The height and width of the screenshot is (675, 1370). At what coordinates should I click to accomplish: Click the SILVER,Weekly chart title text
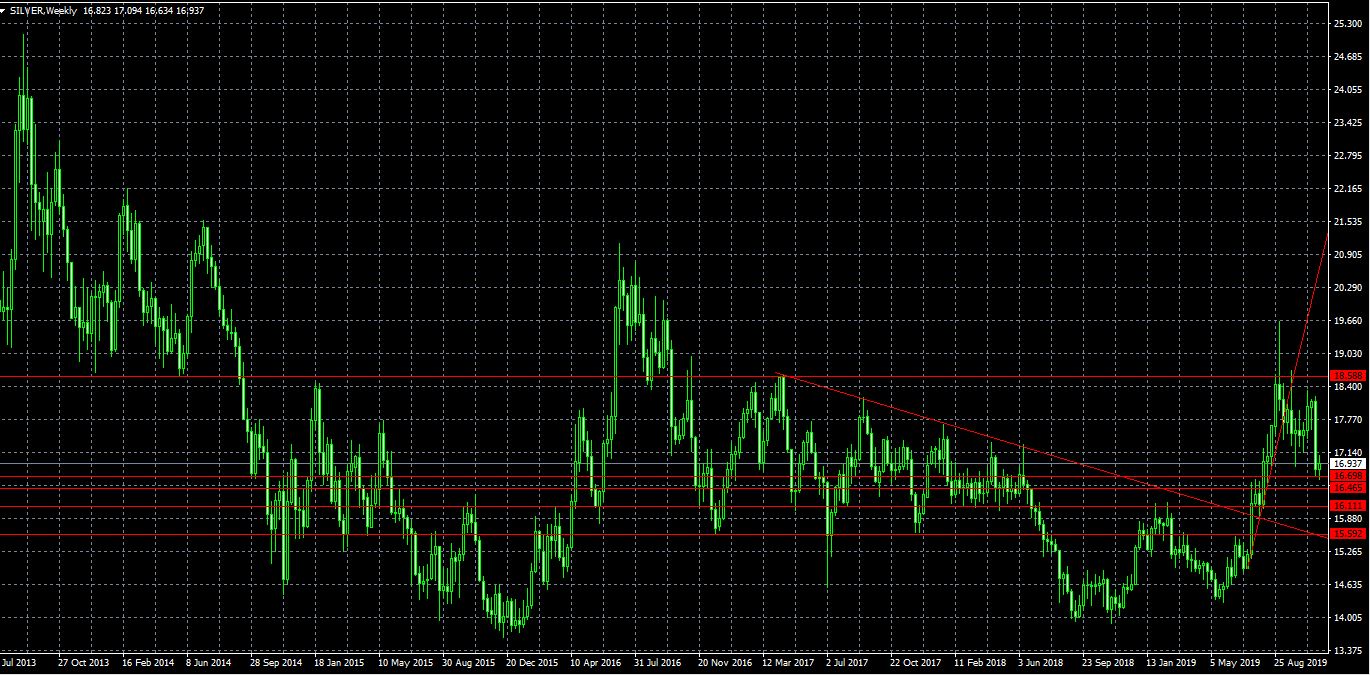click(x=44, y=9)
